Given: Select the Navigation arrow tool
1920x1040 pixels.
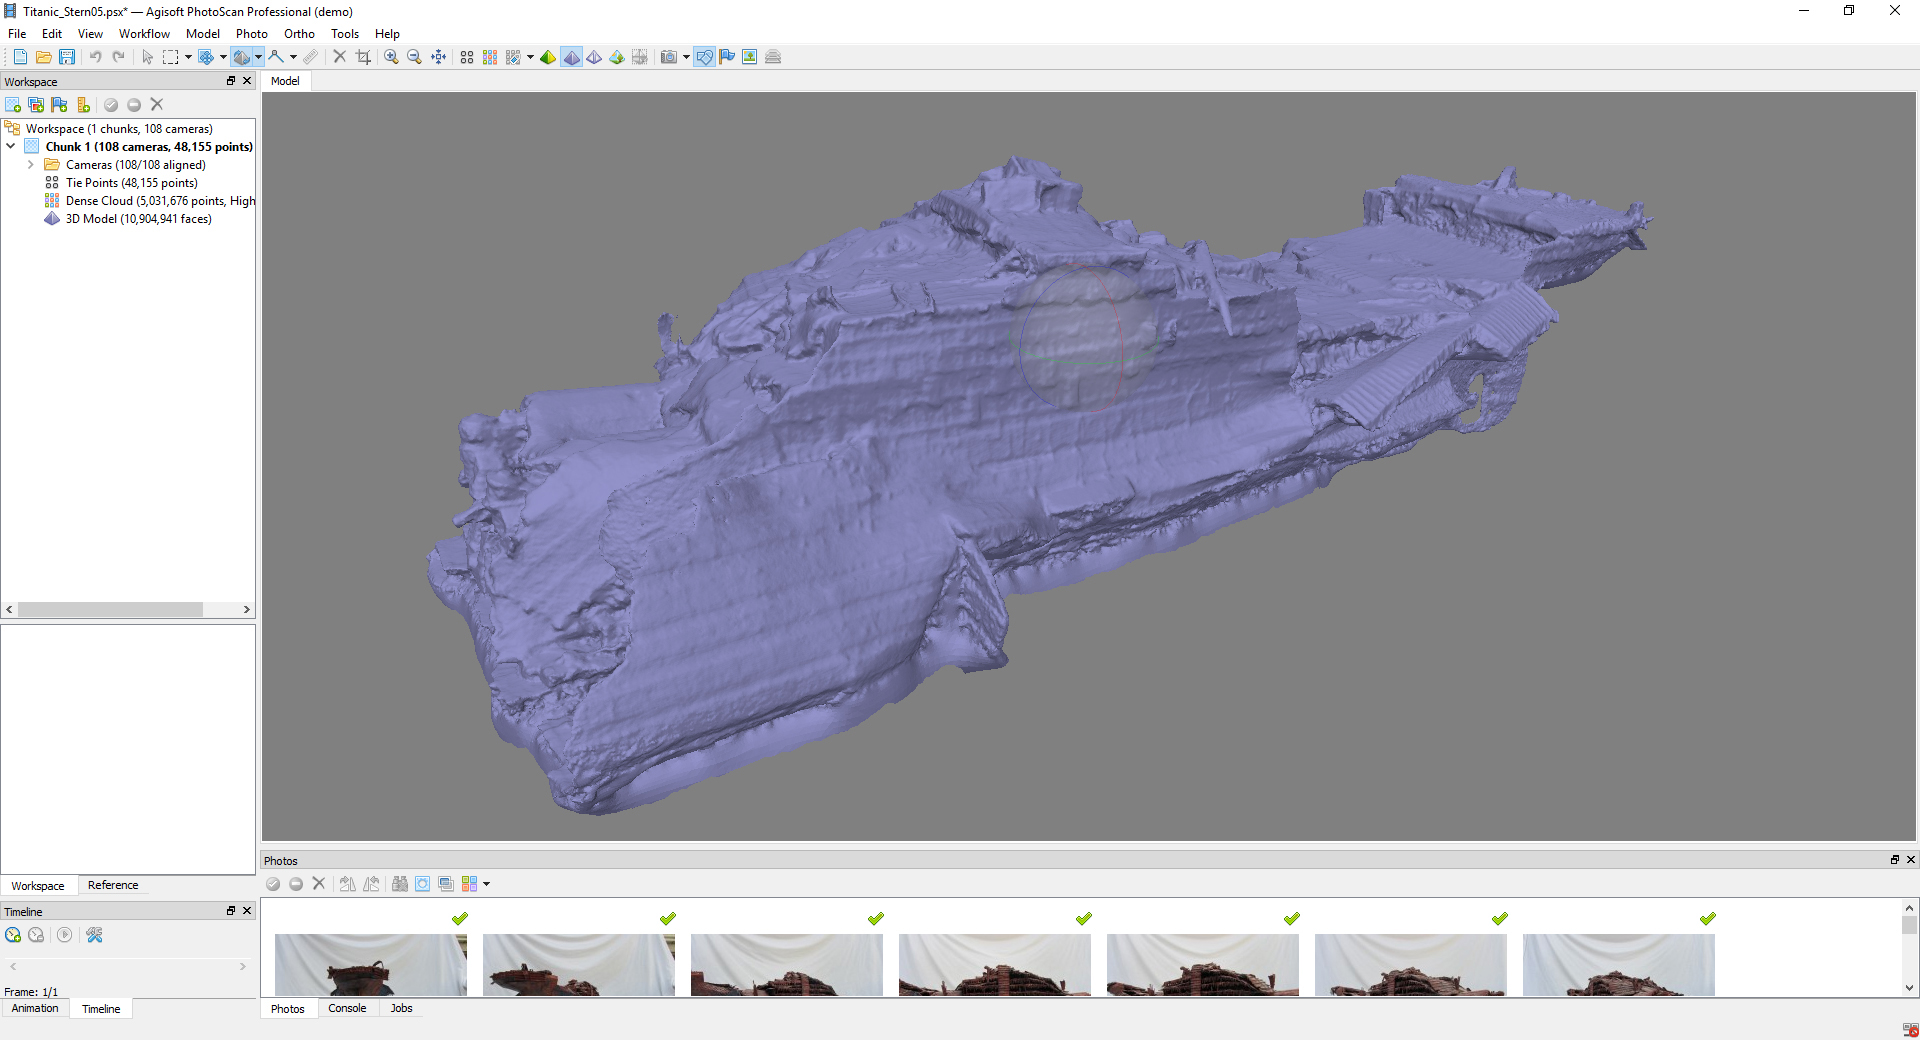Looking at the screenshot, I should coord(147,57).
